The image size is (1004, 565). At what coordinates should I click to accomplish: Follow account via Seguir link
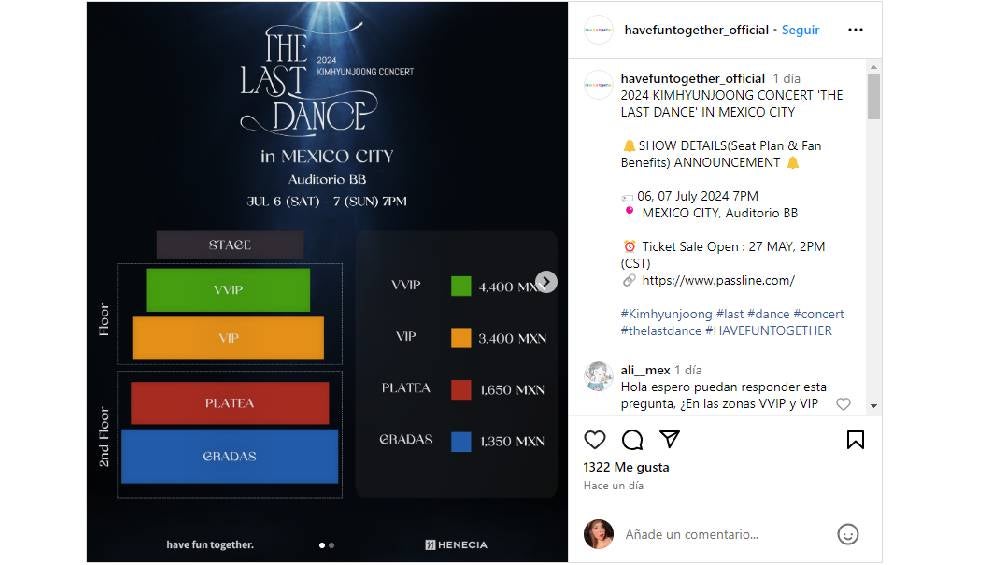[x=800, y=30]
